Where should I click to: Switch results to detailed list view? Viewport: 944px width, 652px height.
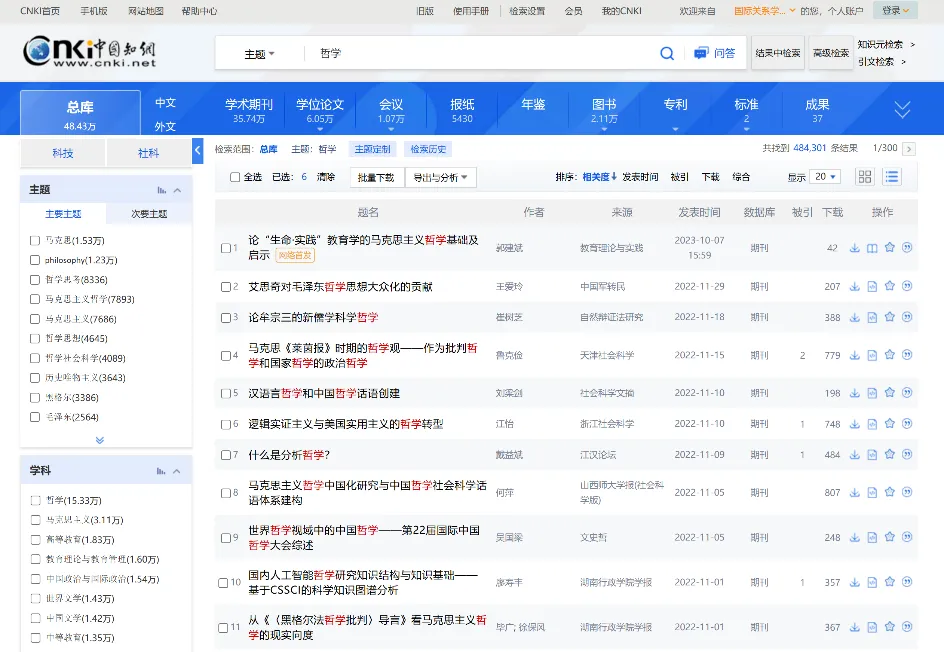click(892, 176)
